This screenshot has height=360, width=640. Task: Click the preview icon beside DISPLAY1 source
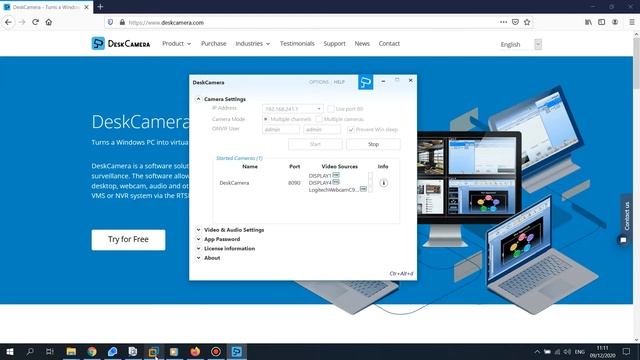click(x=336, y=175)
